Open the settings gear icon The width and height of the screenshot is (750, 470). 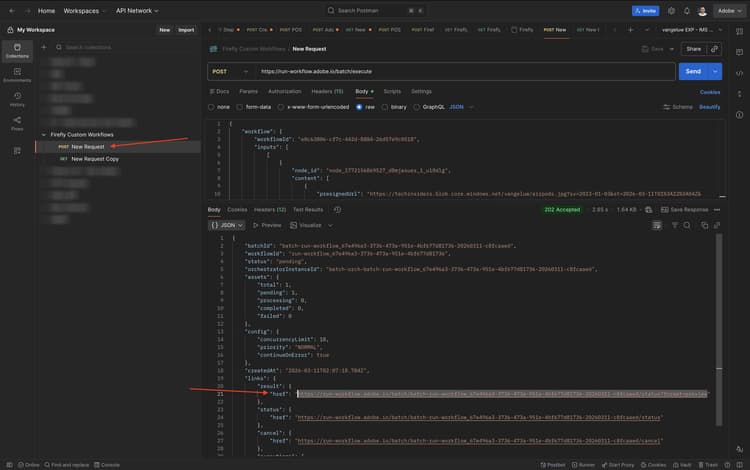click(671, 11)
